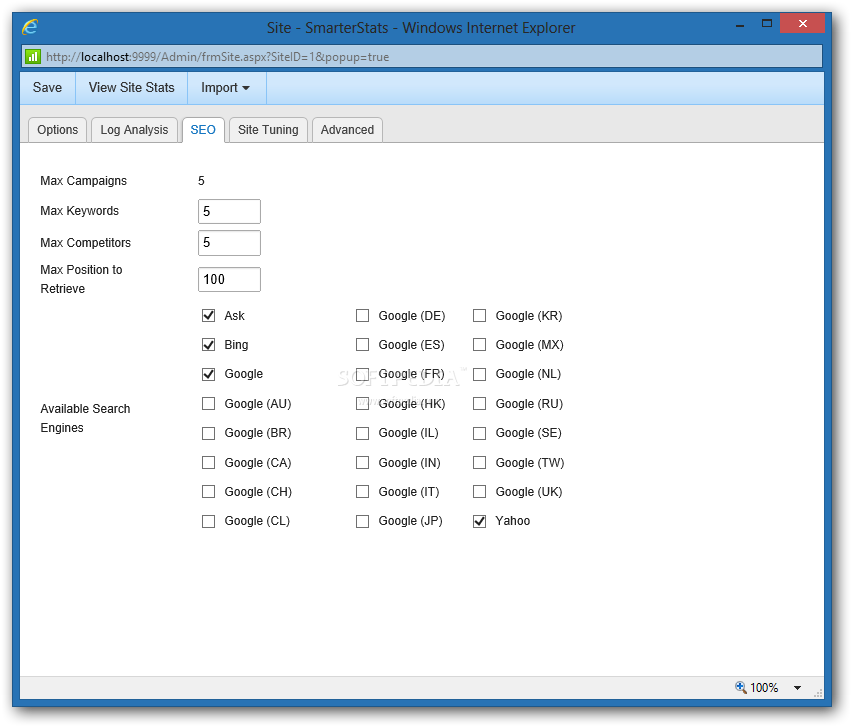Screen dimensions: 852x727
Task: Tick the Google (CH) checkbox
Action: (x=209, y=492)
